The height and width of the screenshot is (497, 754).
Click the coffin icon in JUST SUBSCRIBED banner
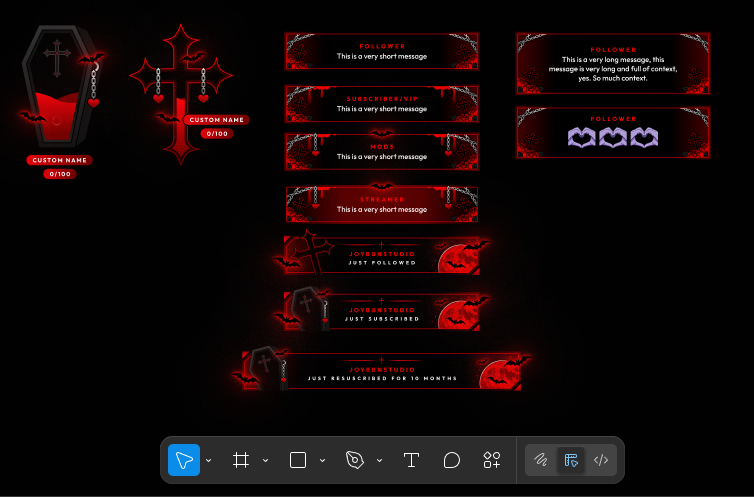310,309
